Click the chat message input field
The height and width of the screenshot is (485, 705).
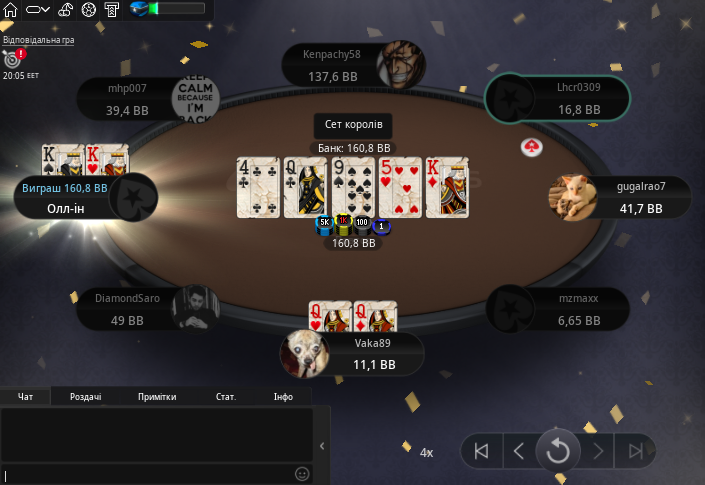click(148, 475)
